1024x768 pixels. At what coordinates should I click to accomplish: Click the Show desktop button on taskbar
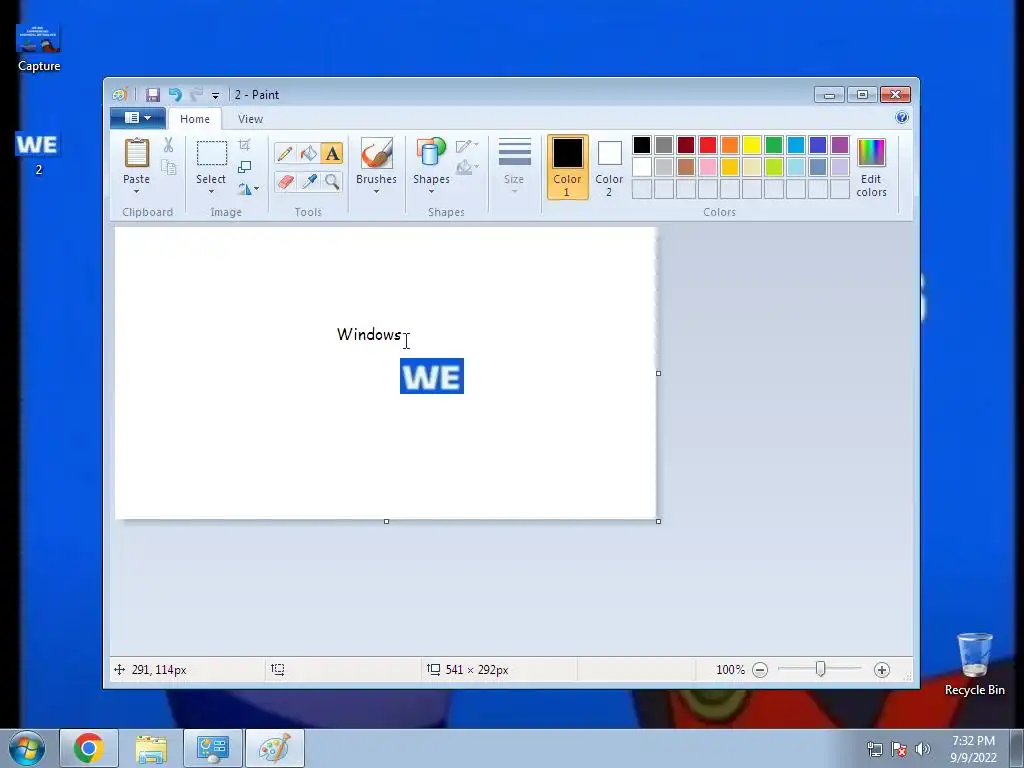point(1016,748)
